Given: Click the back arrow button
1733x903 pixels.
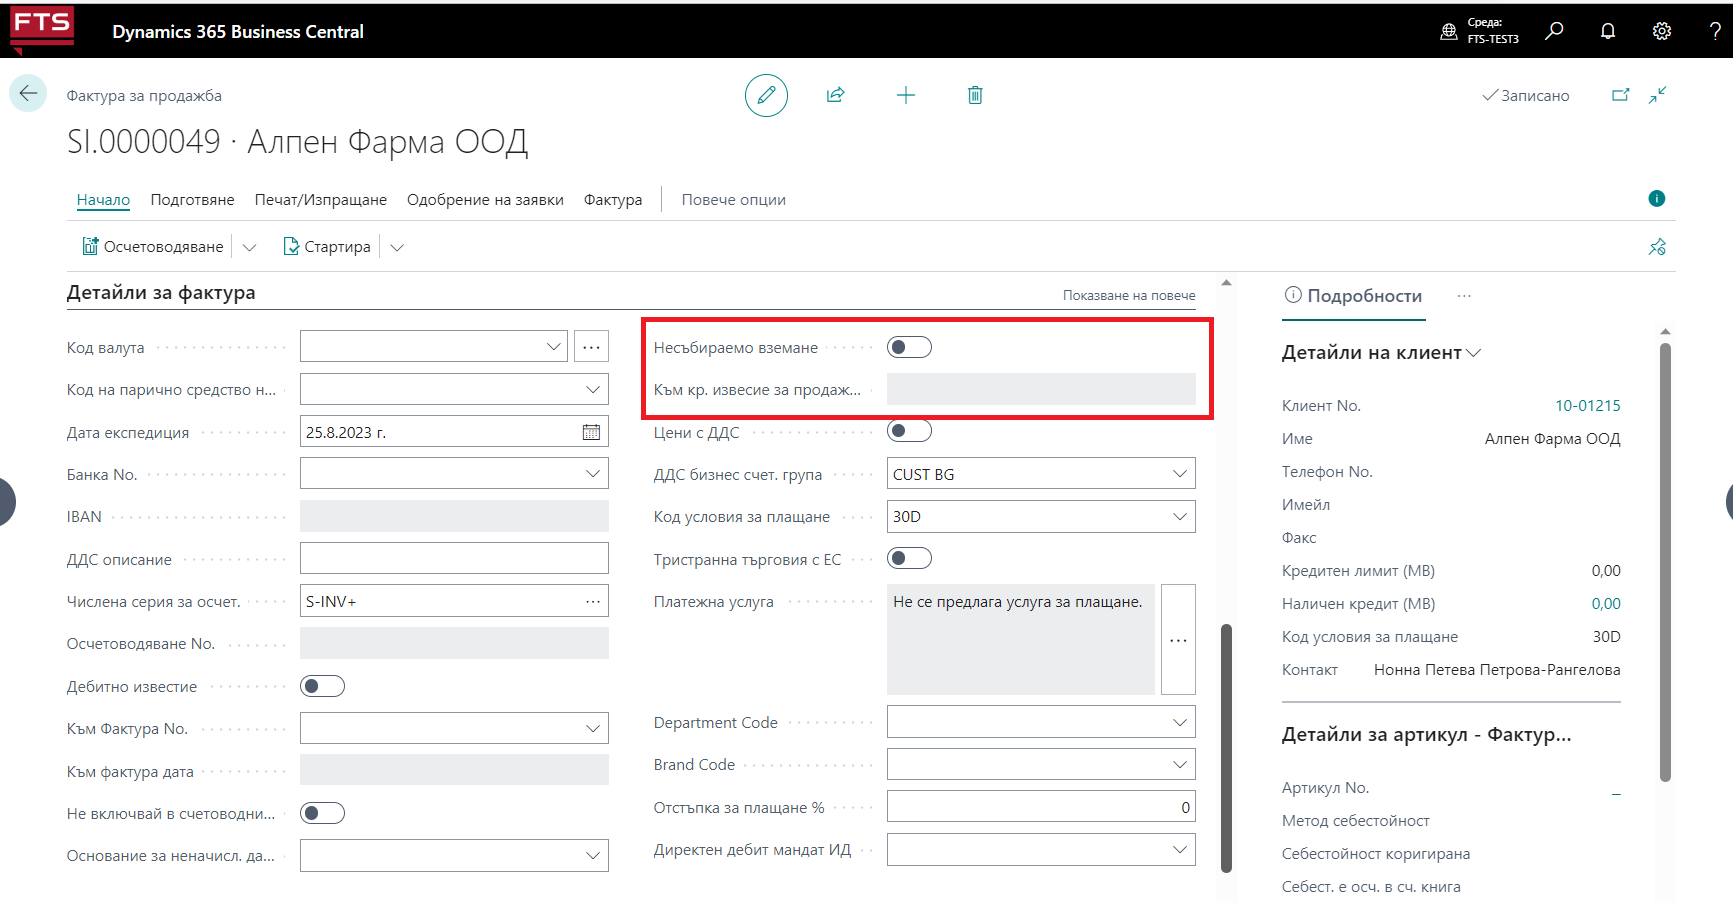Looking at the screenshot, I should (x=28, y=93).
